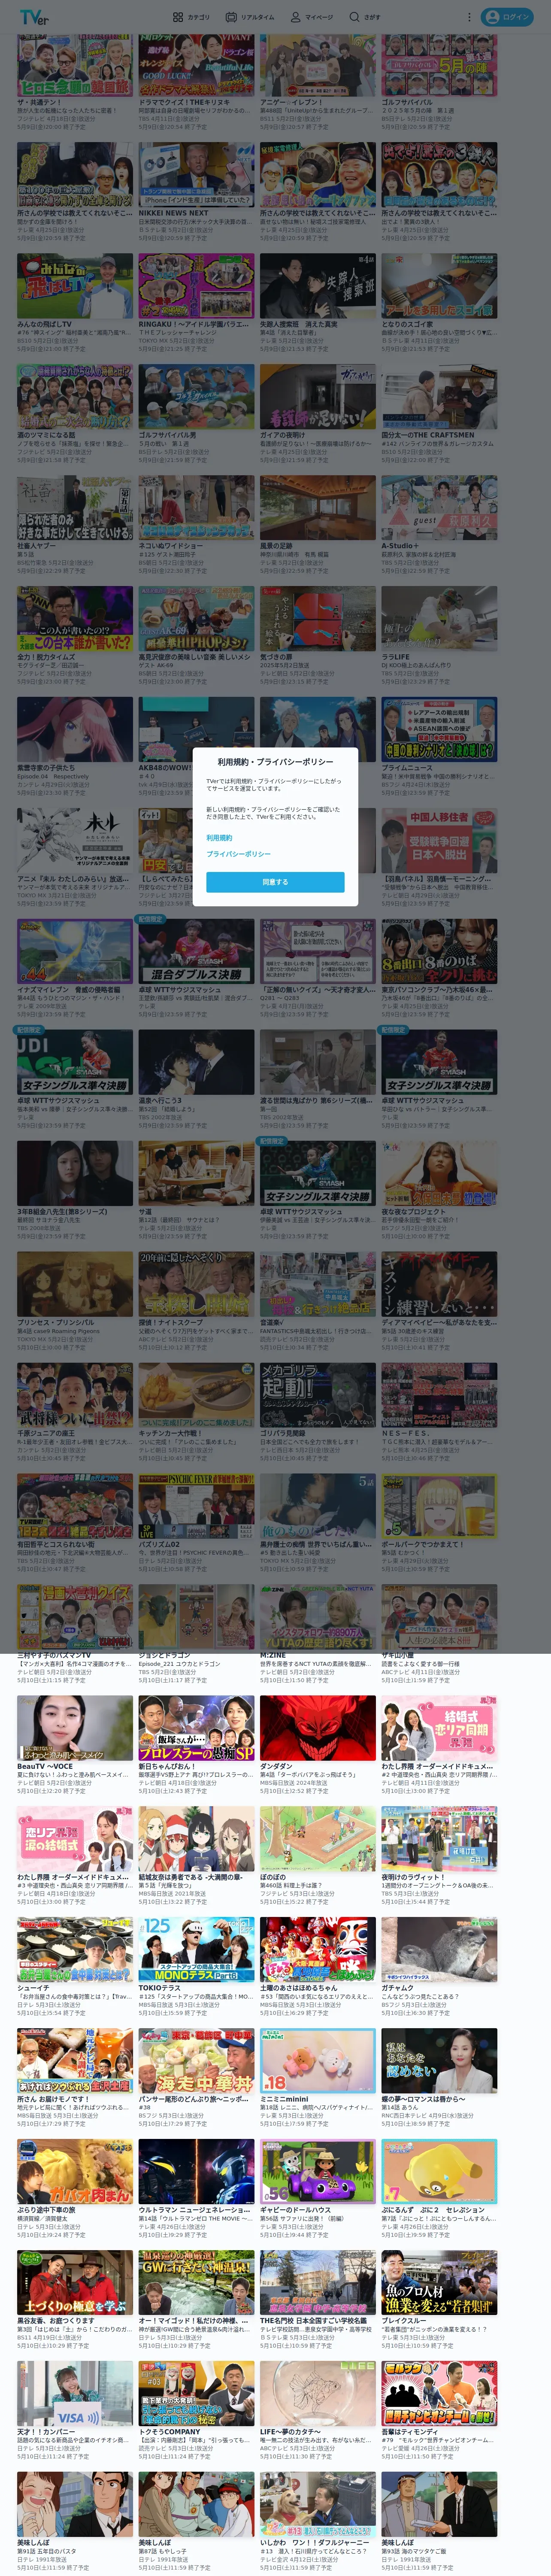Open 千原ジュニアの座王 thumbnail
The height and width of the screenshot is (2576, 551).
point(75,1395)
